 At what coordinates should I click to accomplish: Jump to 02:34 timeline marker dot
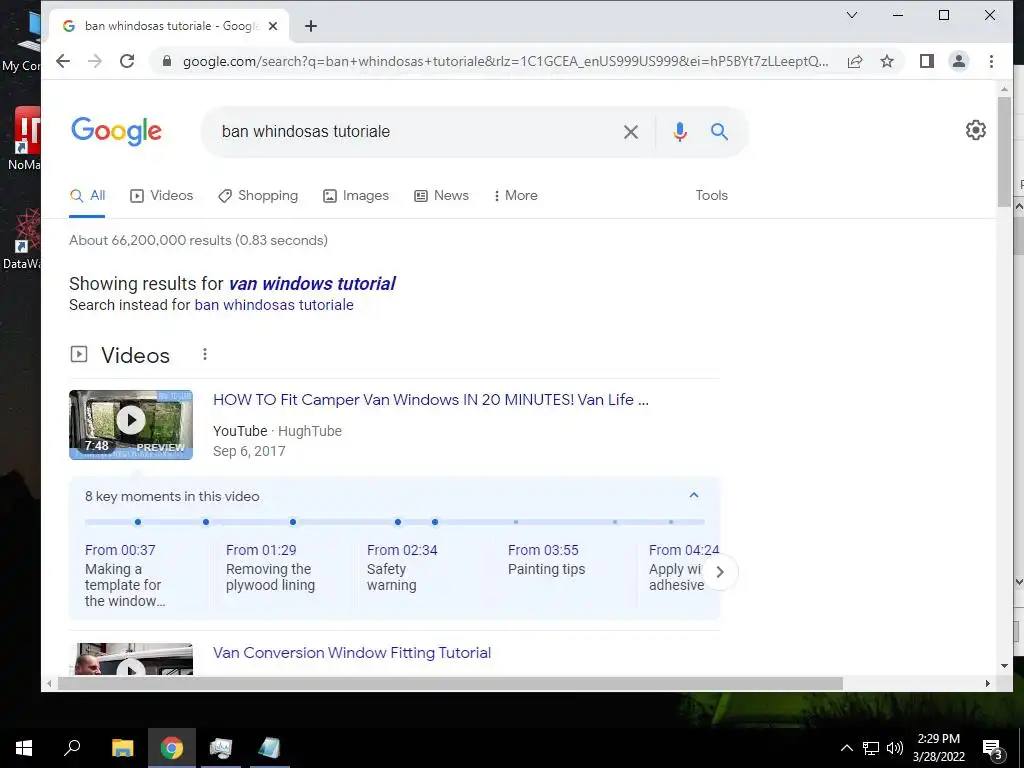[x=293, y=522]
